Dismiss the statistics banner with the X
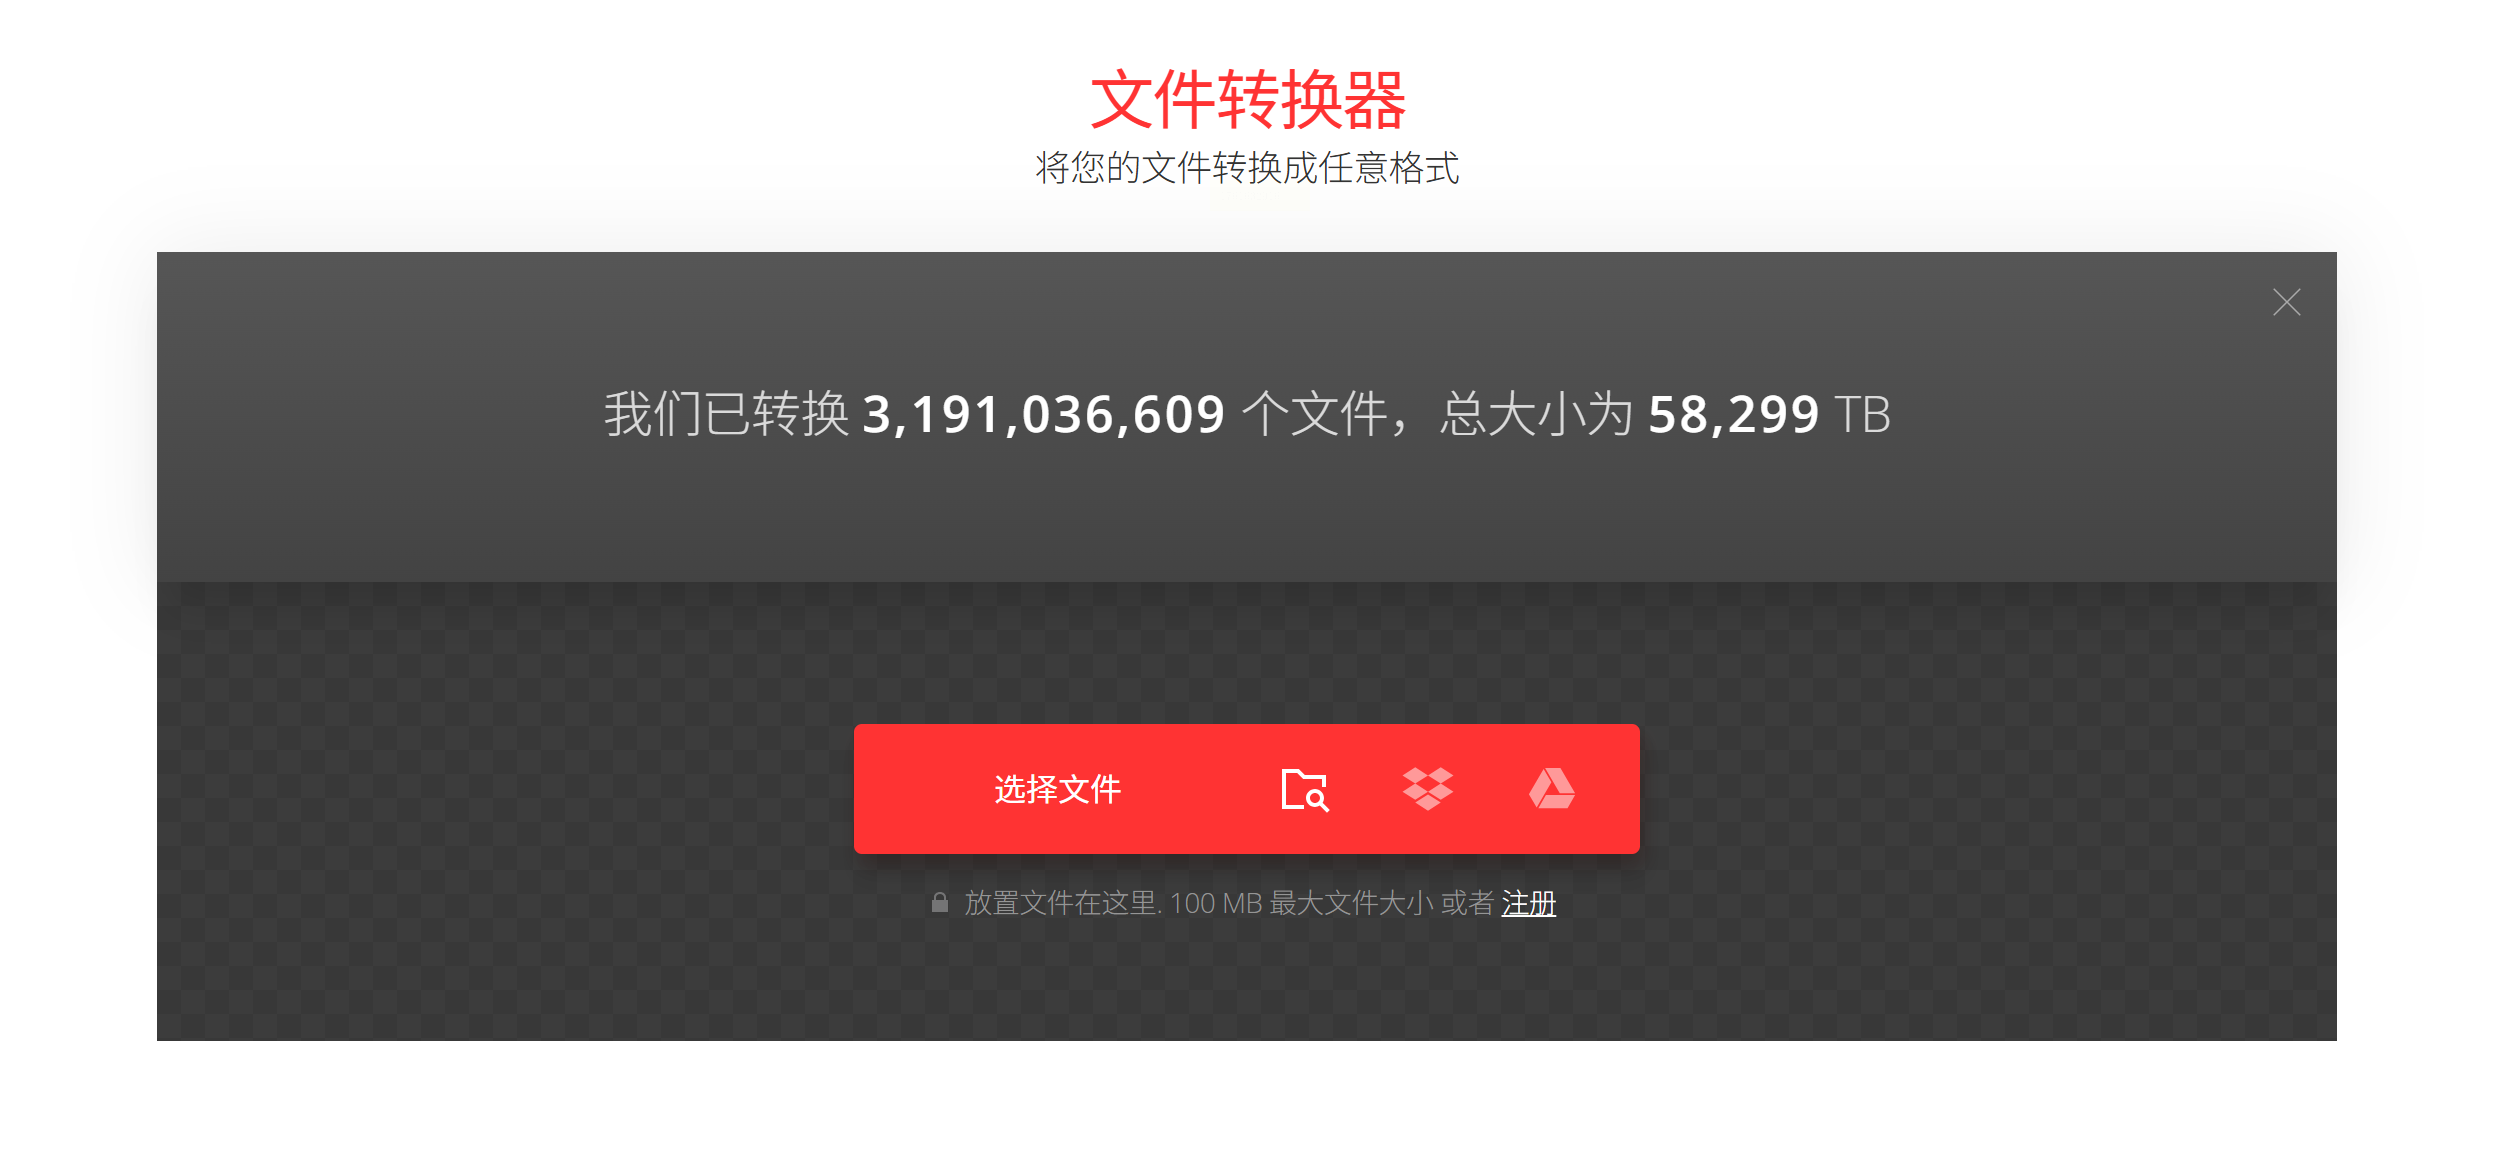This screenshot has width=2520, height=1160. [2286, 302]
